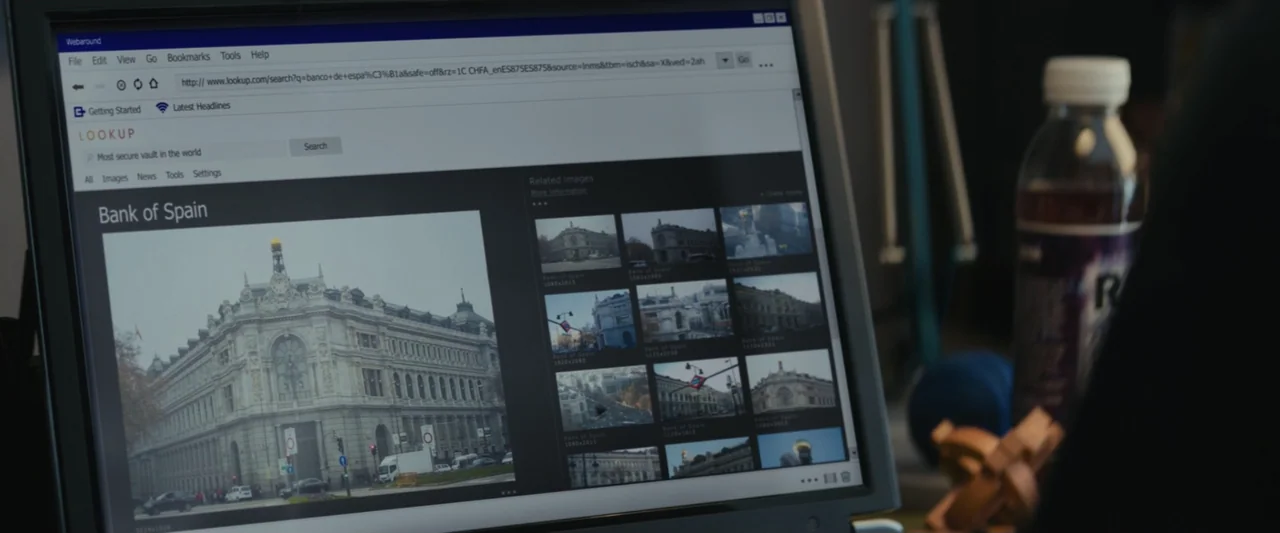The image size is (1280, 533).
Task: Click the Bank of Spain heading
Action: [x=153, y=212]
